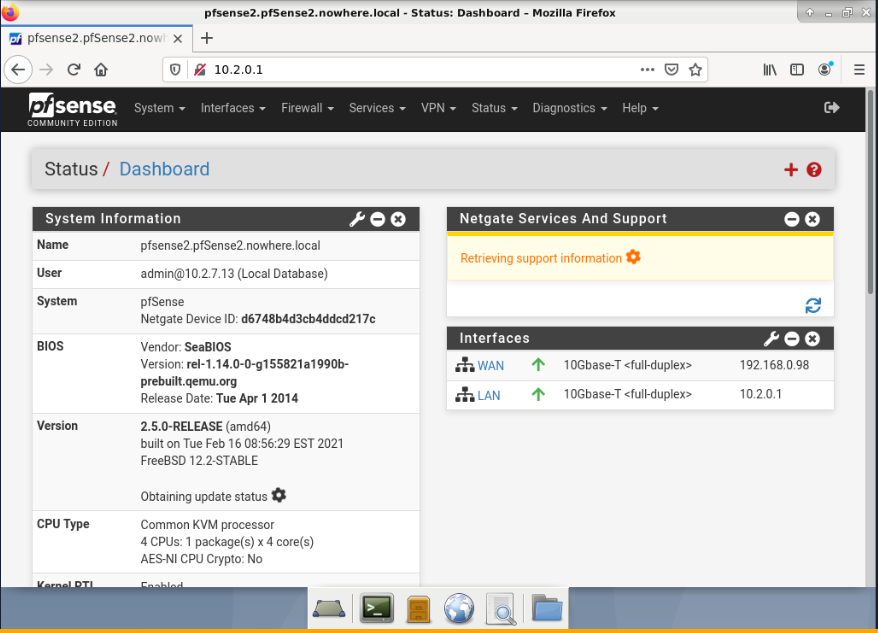
Task: Click the Retrieving support information message
Action: [541, 258]
